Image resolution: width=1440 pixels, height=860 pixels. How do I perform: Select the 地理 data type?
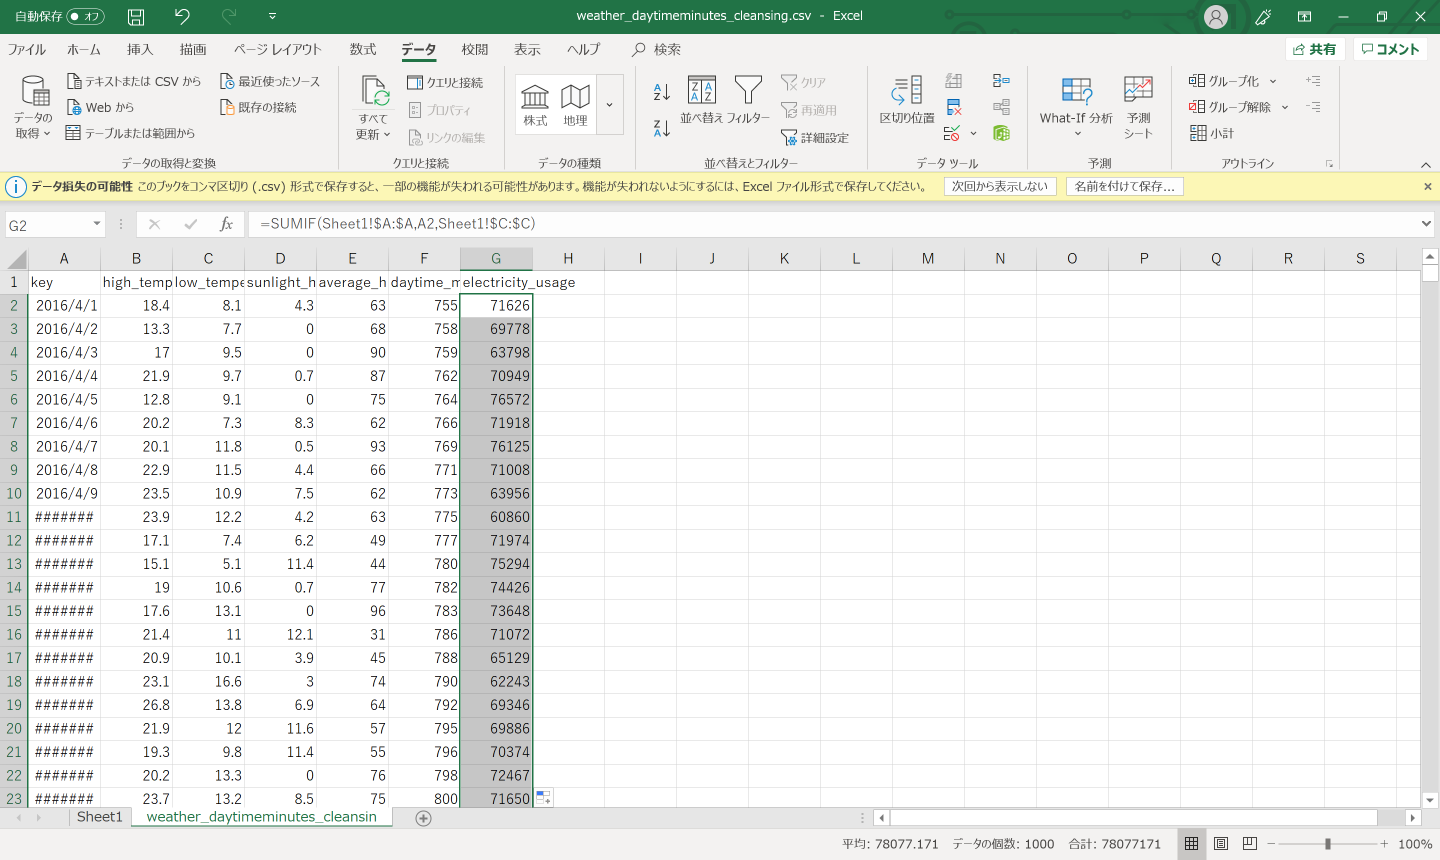tap(575, 105)
